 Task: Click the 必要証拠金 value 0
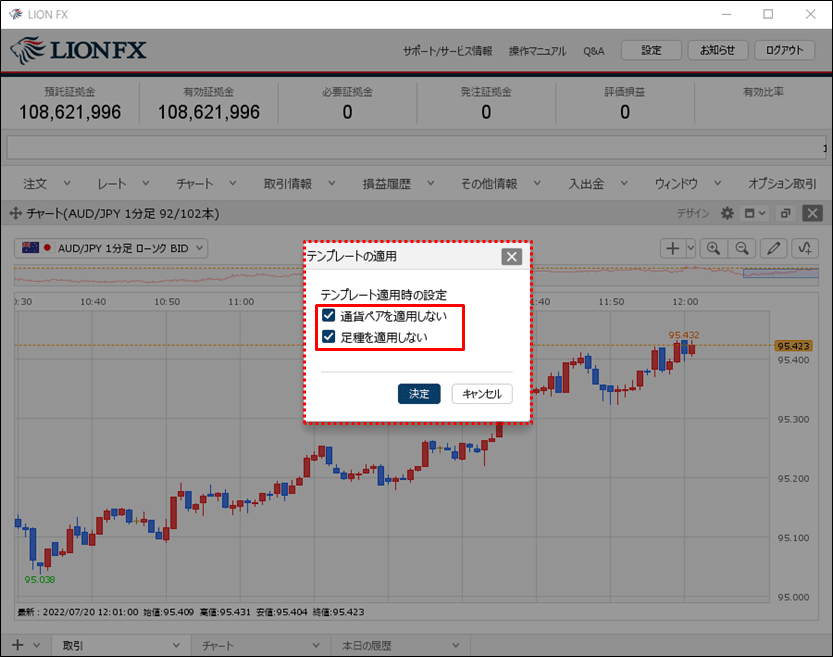[x=347, y=112]
